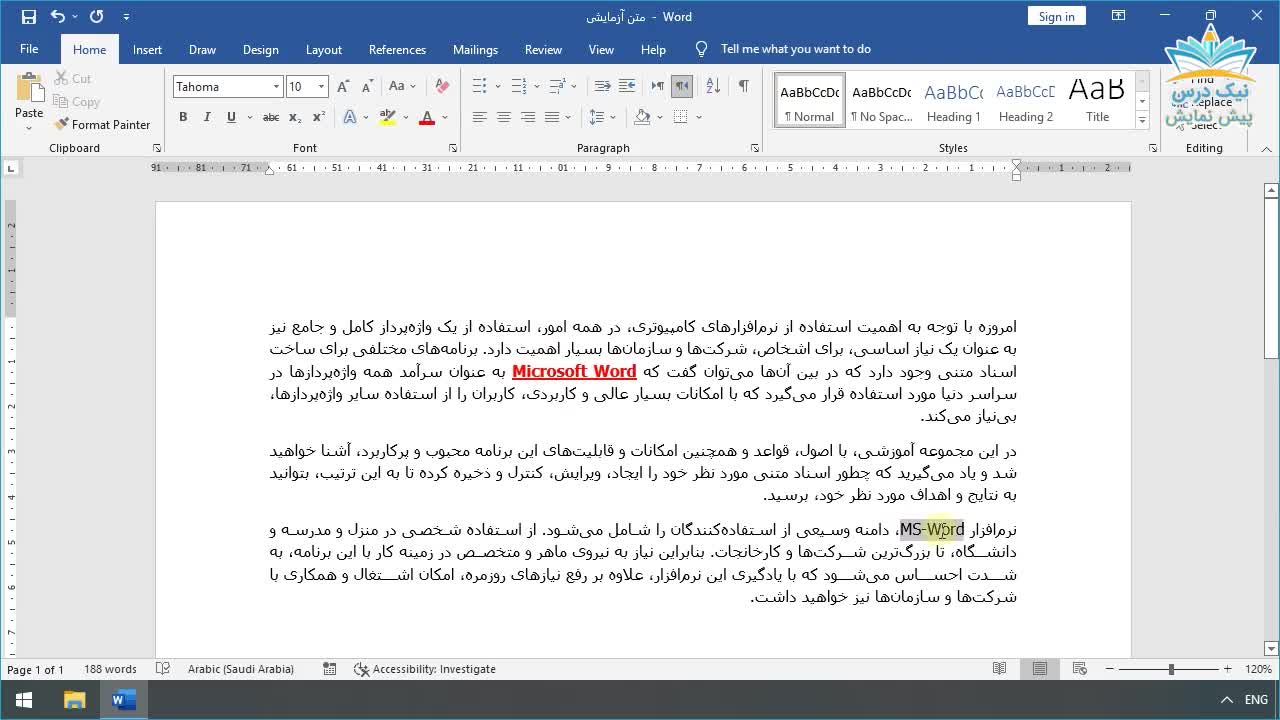Screen dimensions: 1280x720
Task: Center align the paragraph
Action: click(x=504, y=118)
